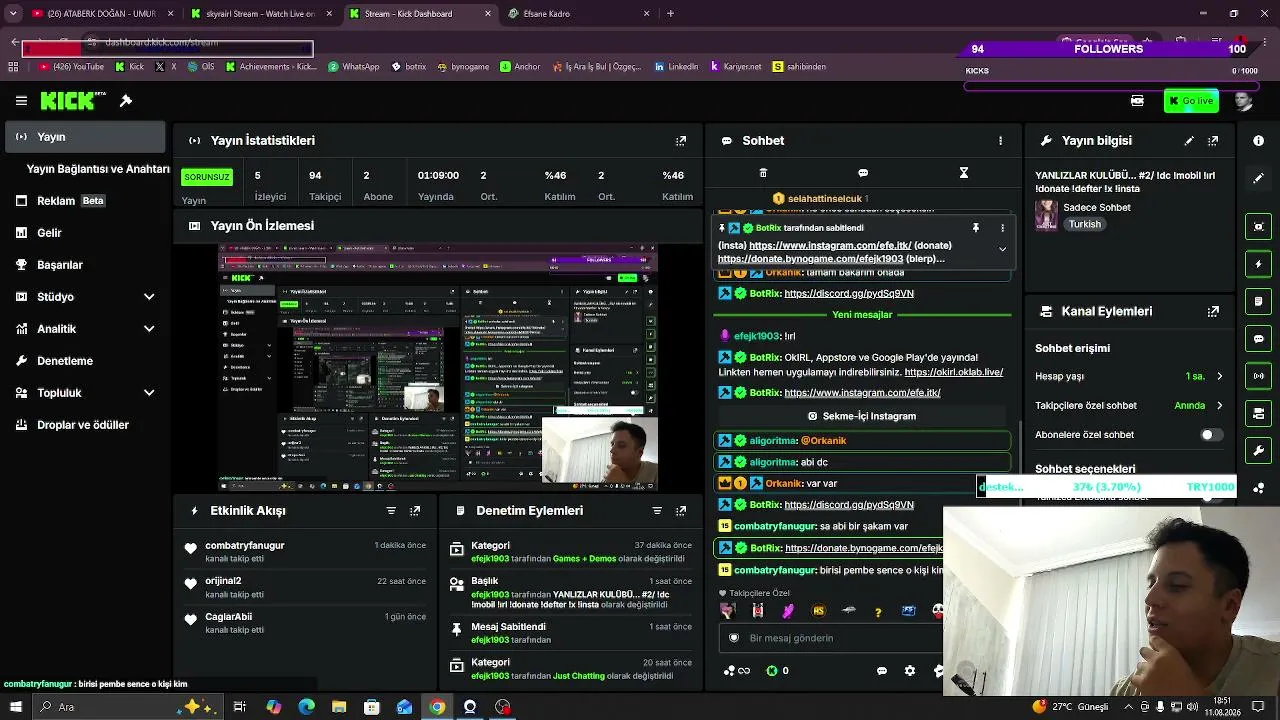1280x720 pixels.
Task: Click Sekme-İçi Instagram button
Action: pyautogui.click(x=861, y=416)
